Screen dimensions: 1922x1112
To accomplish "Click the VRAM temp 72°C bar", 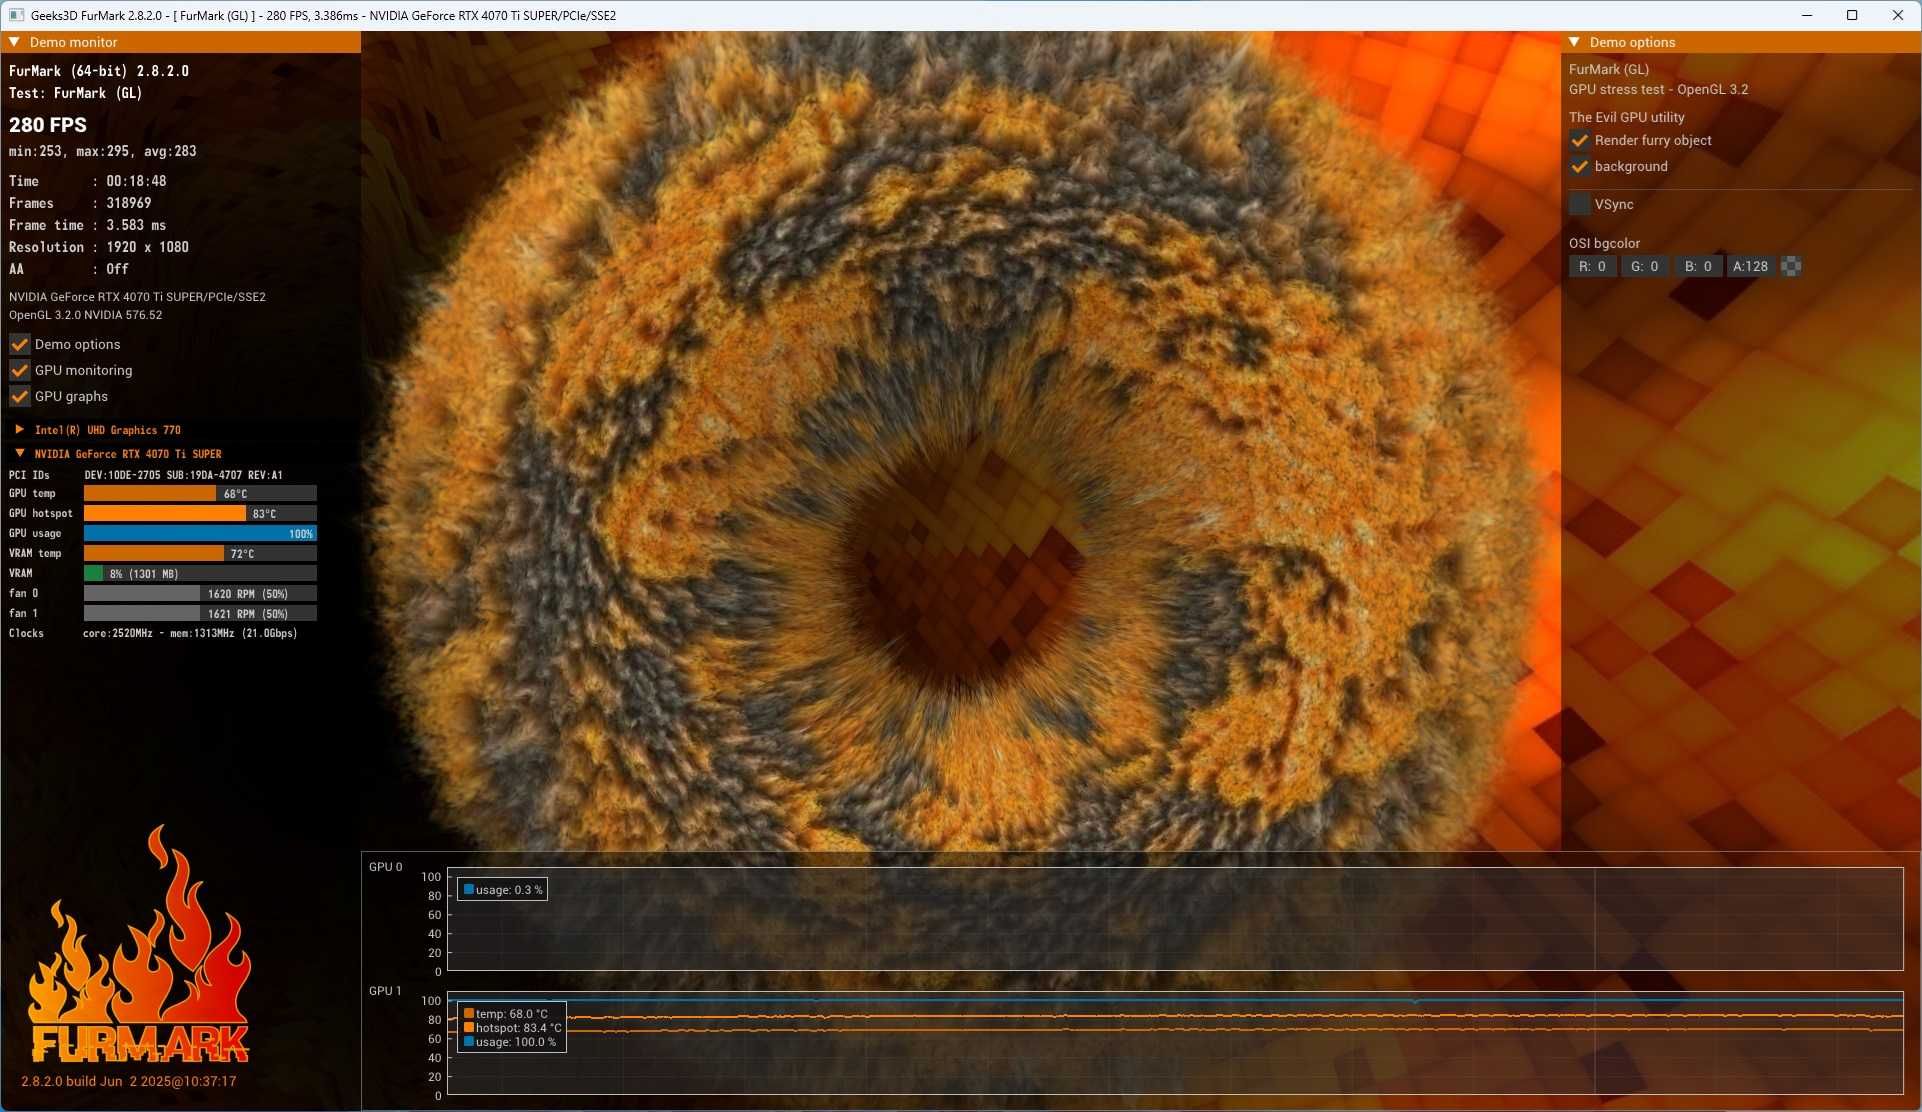I will click(200, 553).
